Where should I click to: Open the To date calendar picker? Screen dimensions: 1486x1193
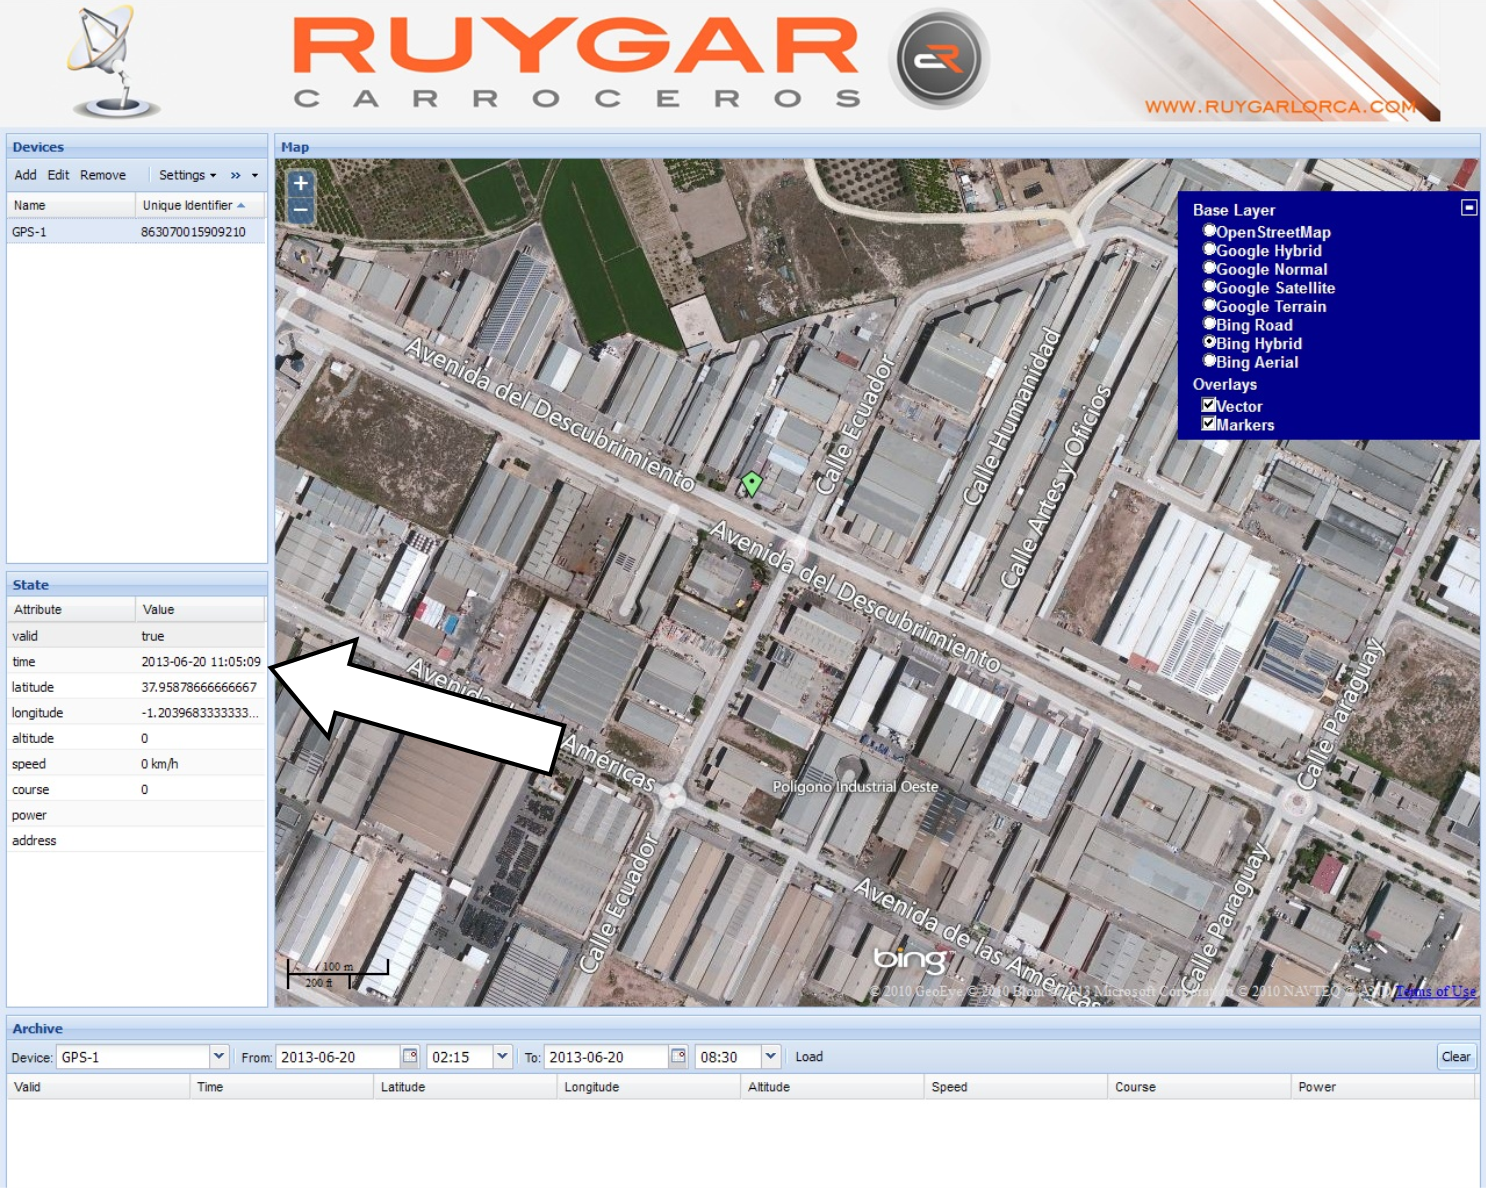pyautogui.click(x=678, y=1056)
